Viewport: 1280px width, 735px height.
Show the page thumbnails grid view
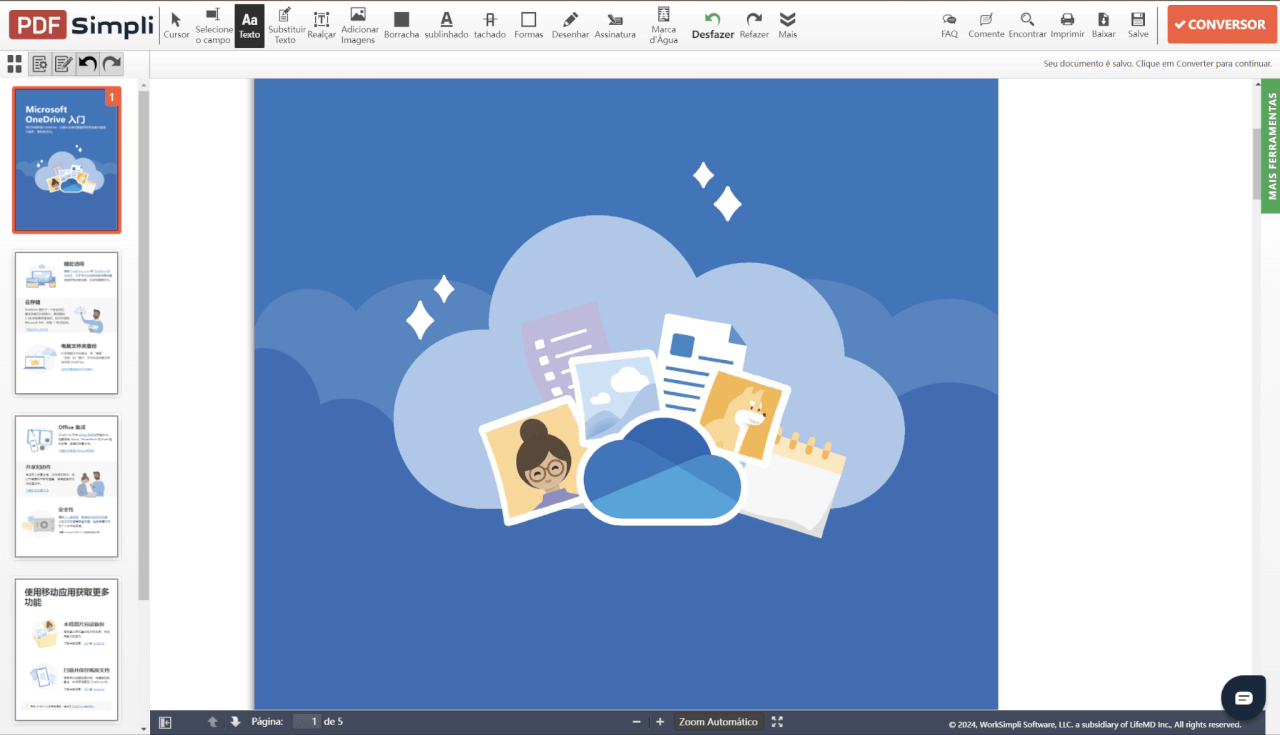click(14, 64)
